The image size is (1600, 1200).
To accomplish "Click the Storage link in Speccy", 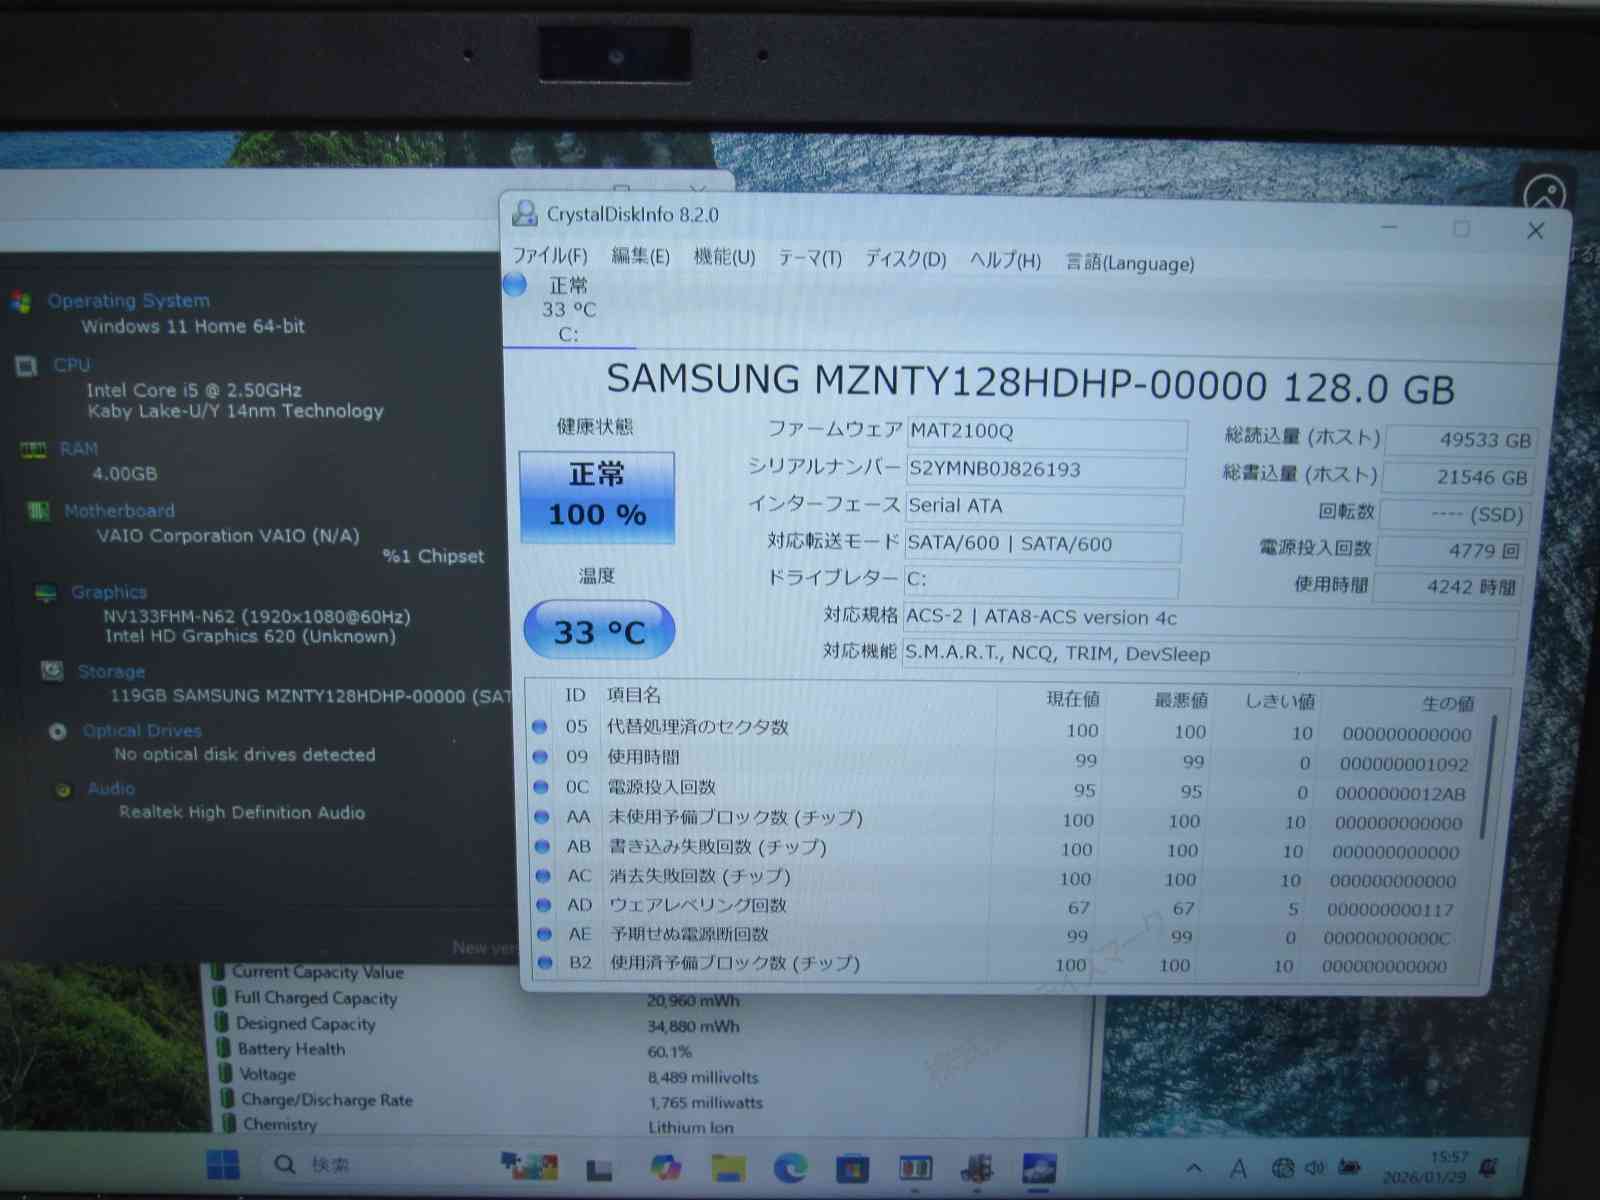I will tap(111, 672).
